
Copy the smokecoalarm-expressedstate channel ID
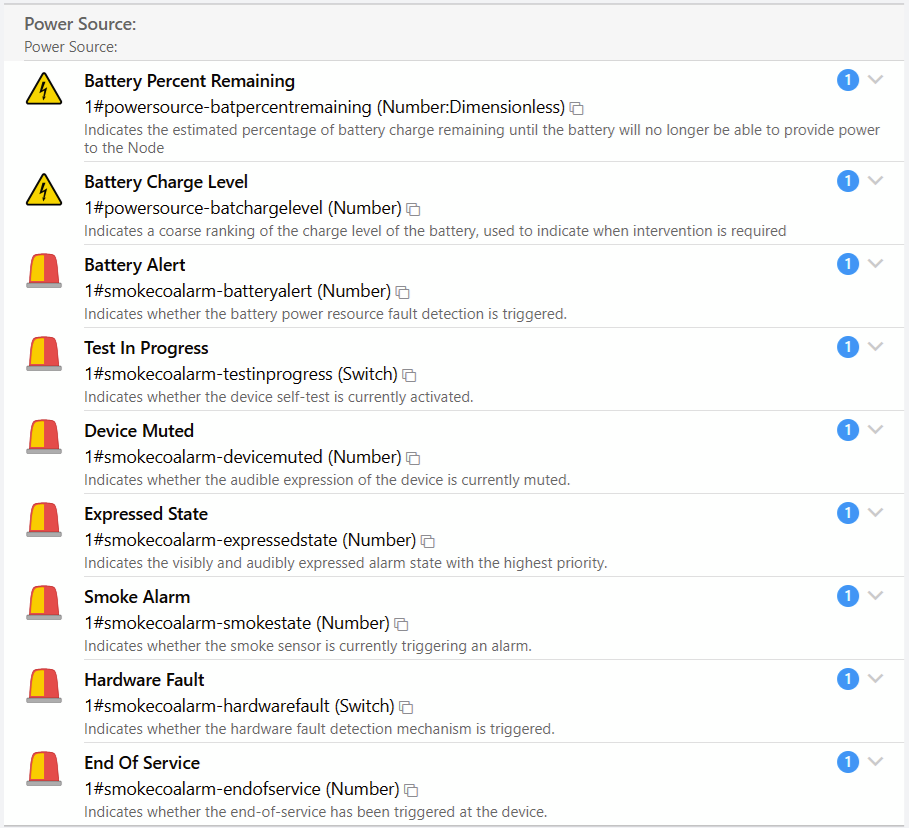click(x=427, y=541)
